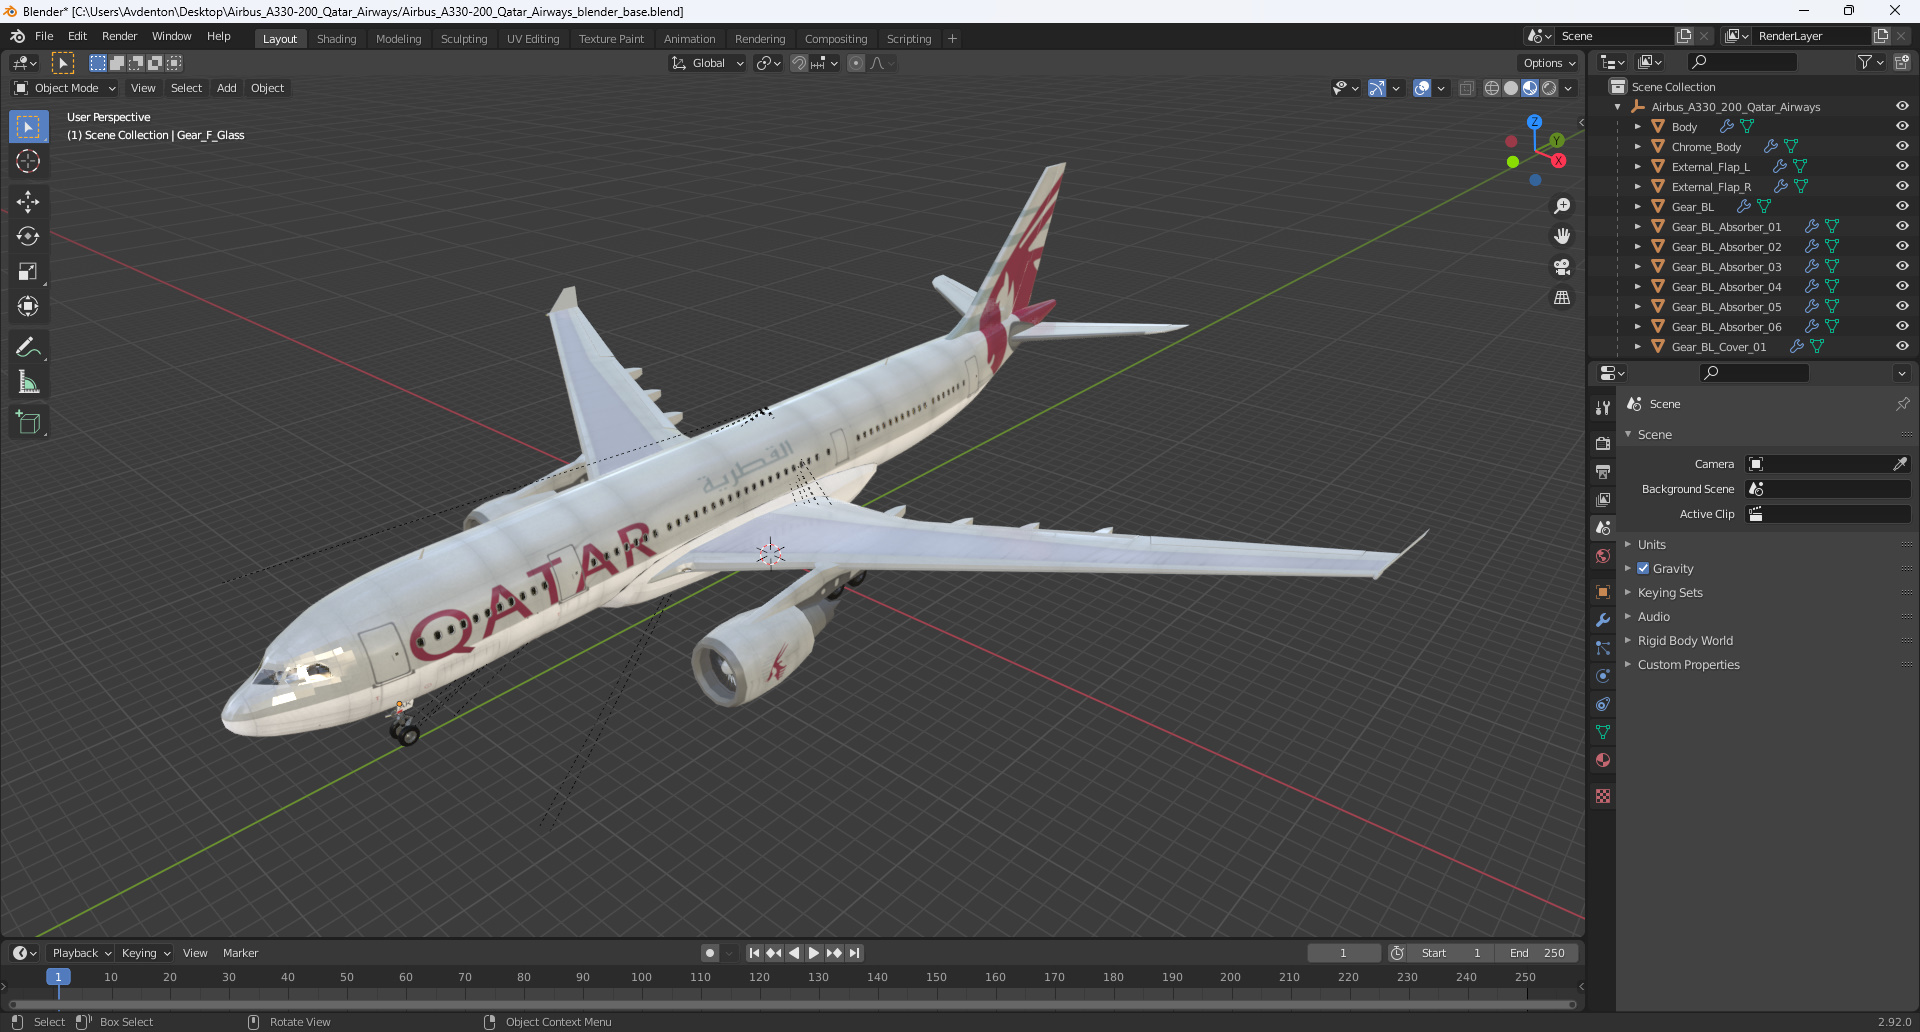Click the End frame field showing 250
Screen dimensions: 1920x1032
[x=1537, y=953]
